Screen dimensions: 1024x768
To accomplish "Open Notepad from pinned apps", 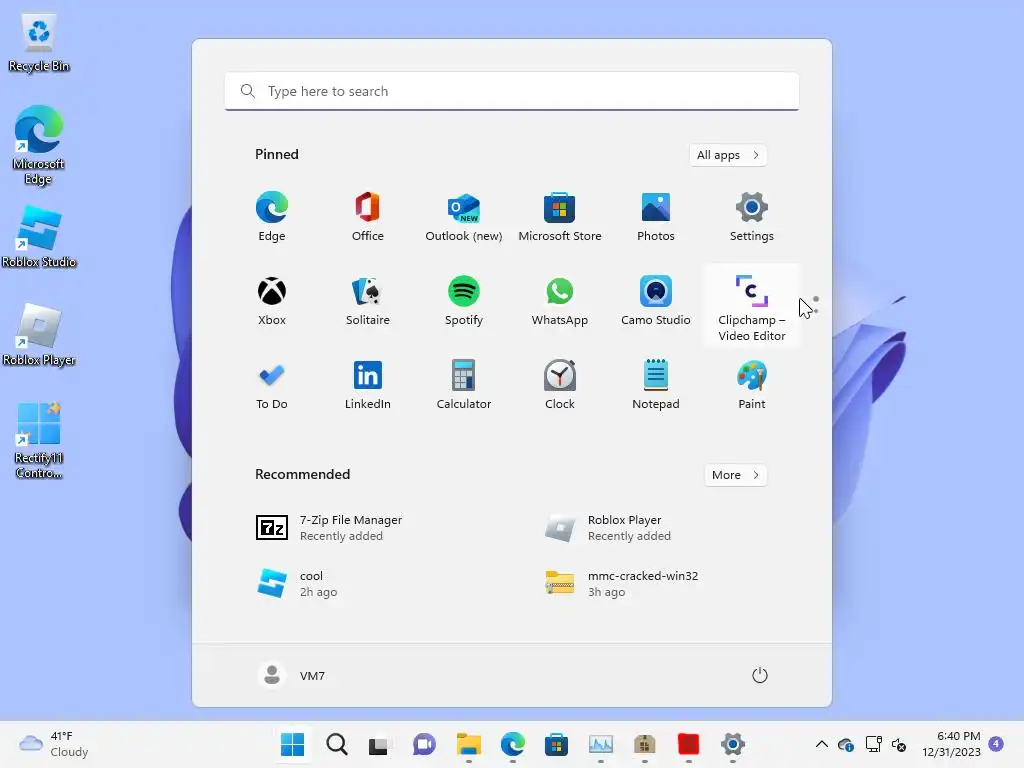I will (656, 385).
